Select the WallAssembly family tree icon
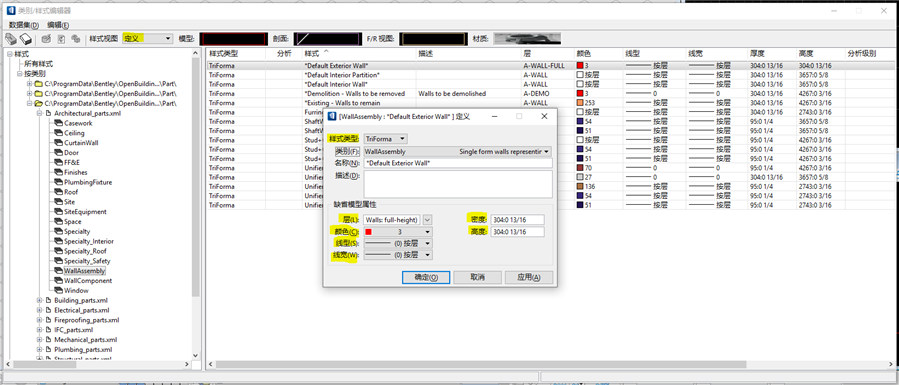The image size is (899, 385). coord(58,270)
